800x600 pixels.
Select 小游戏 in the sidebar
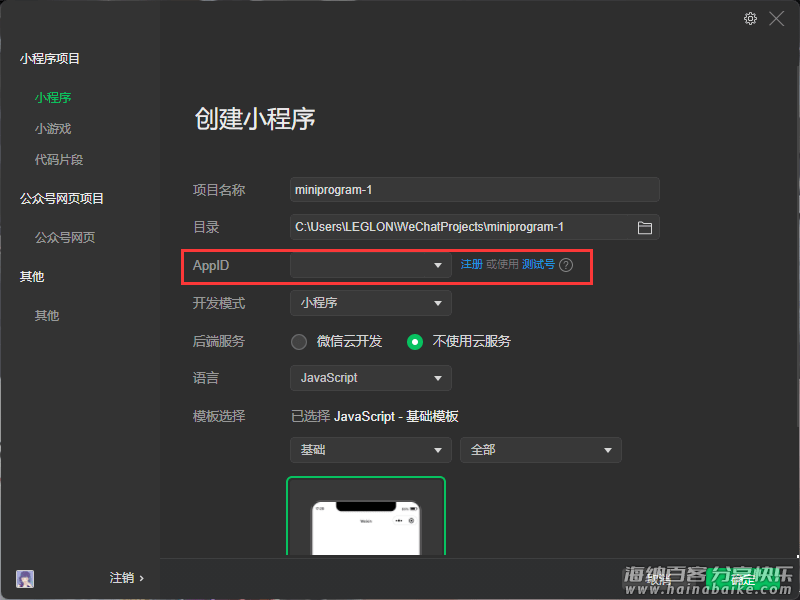53,129
